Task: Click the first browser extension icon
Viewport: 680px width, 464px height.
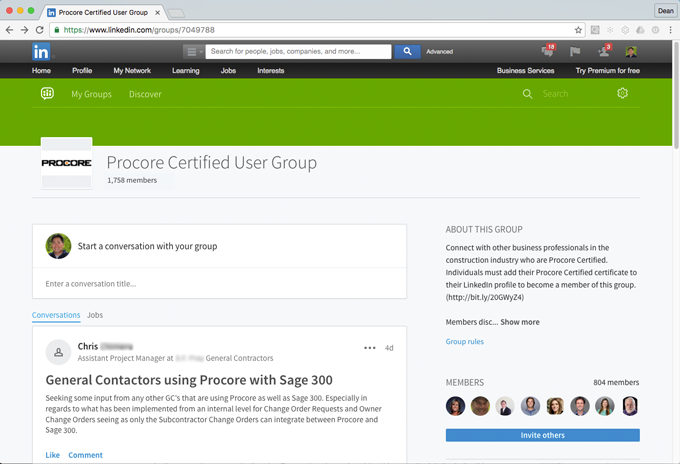Action: 595,30
